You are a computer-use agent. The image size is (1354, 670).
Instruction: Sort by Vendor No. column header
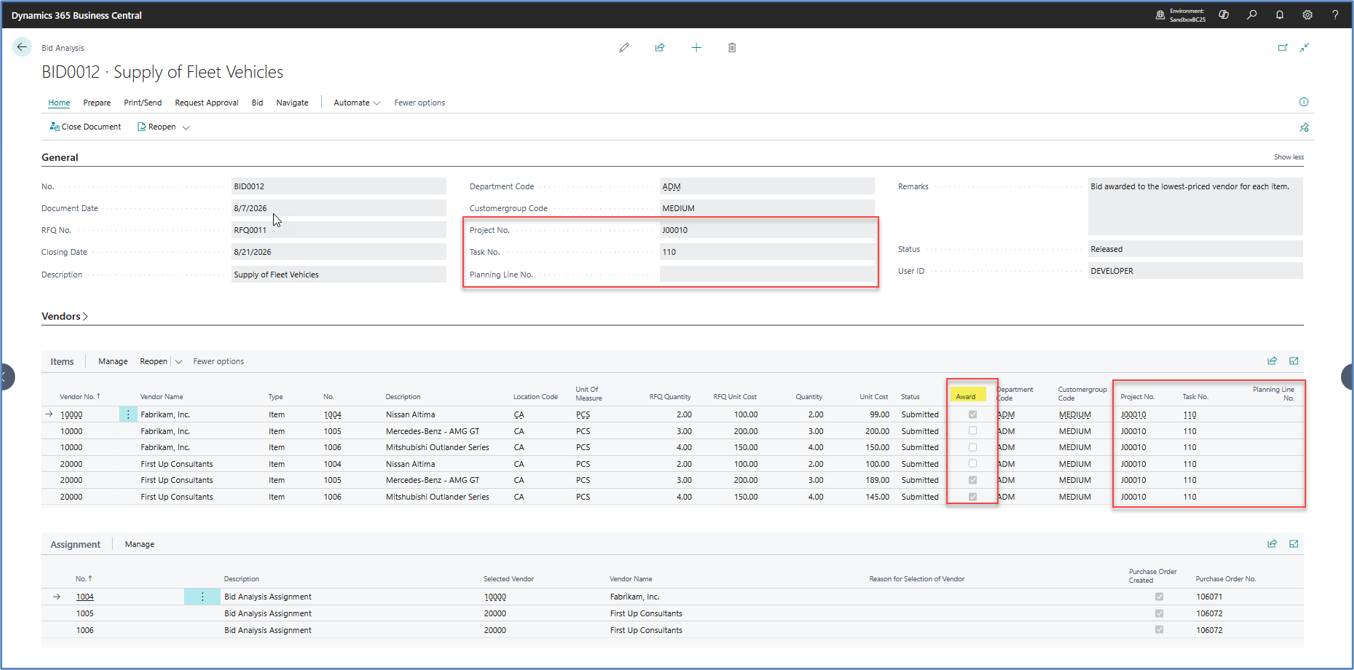[80, 396]
